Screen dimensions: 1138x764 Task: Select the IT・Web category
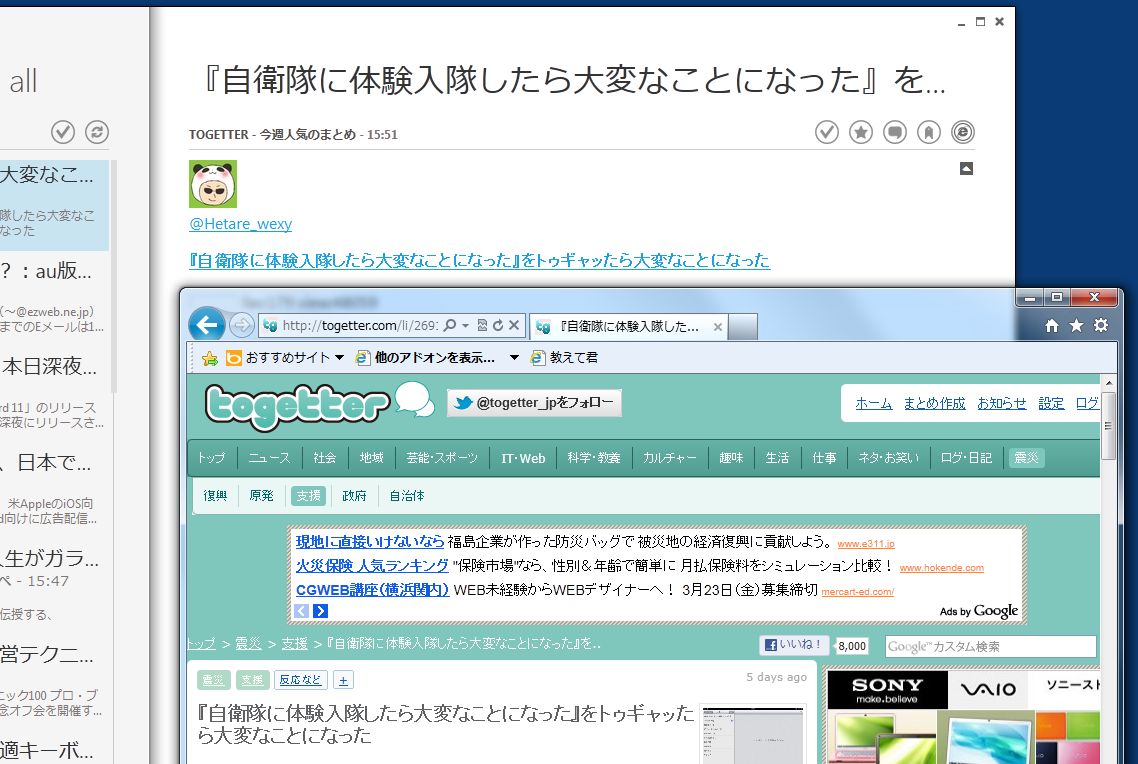[523, 458]
